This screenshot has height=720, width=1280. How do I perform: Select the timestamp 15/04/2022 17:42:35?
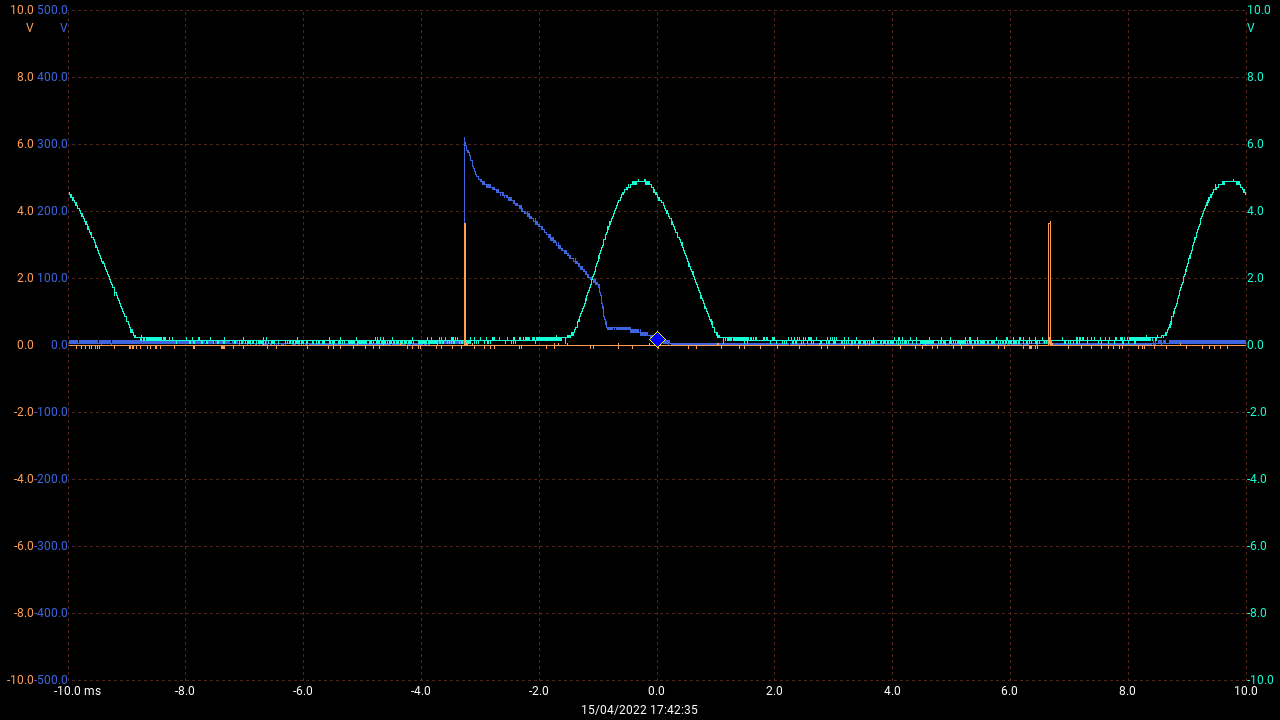click(x=640, y=710)
